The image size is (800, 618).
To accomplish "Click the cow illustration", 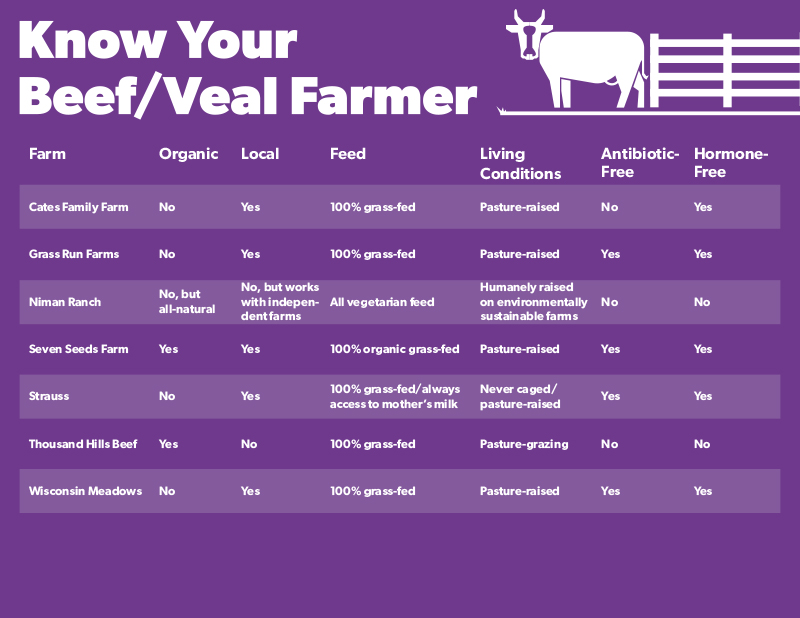I will coord(578,62).
